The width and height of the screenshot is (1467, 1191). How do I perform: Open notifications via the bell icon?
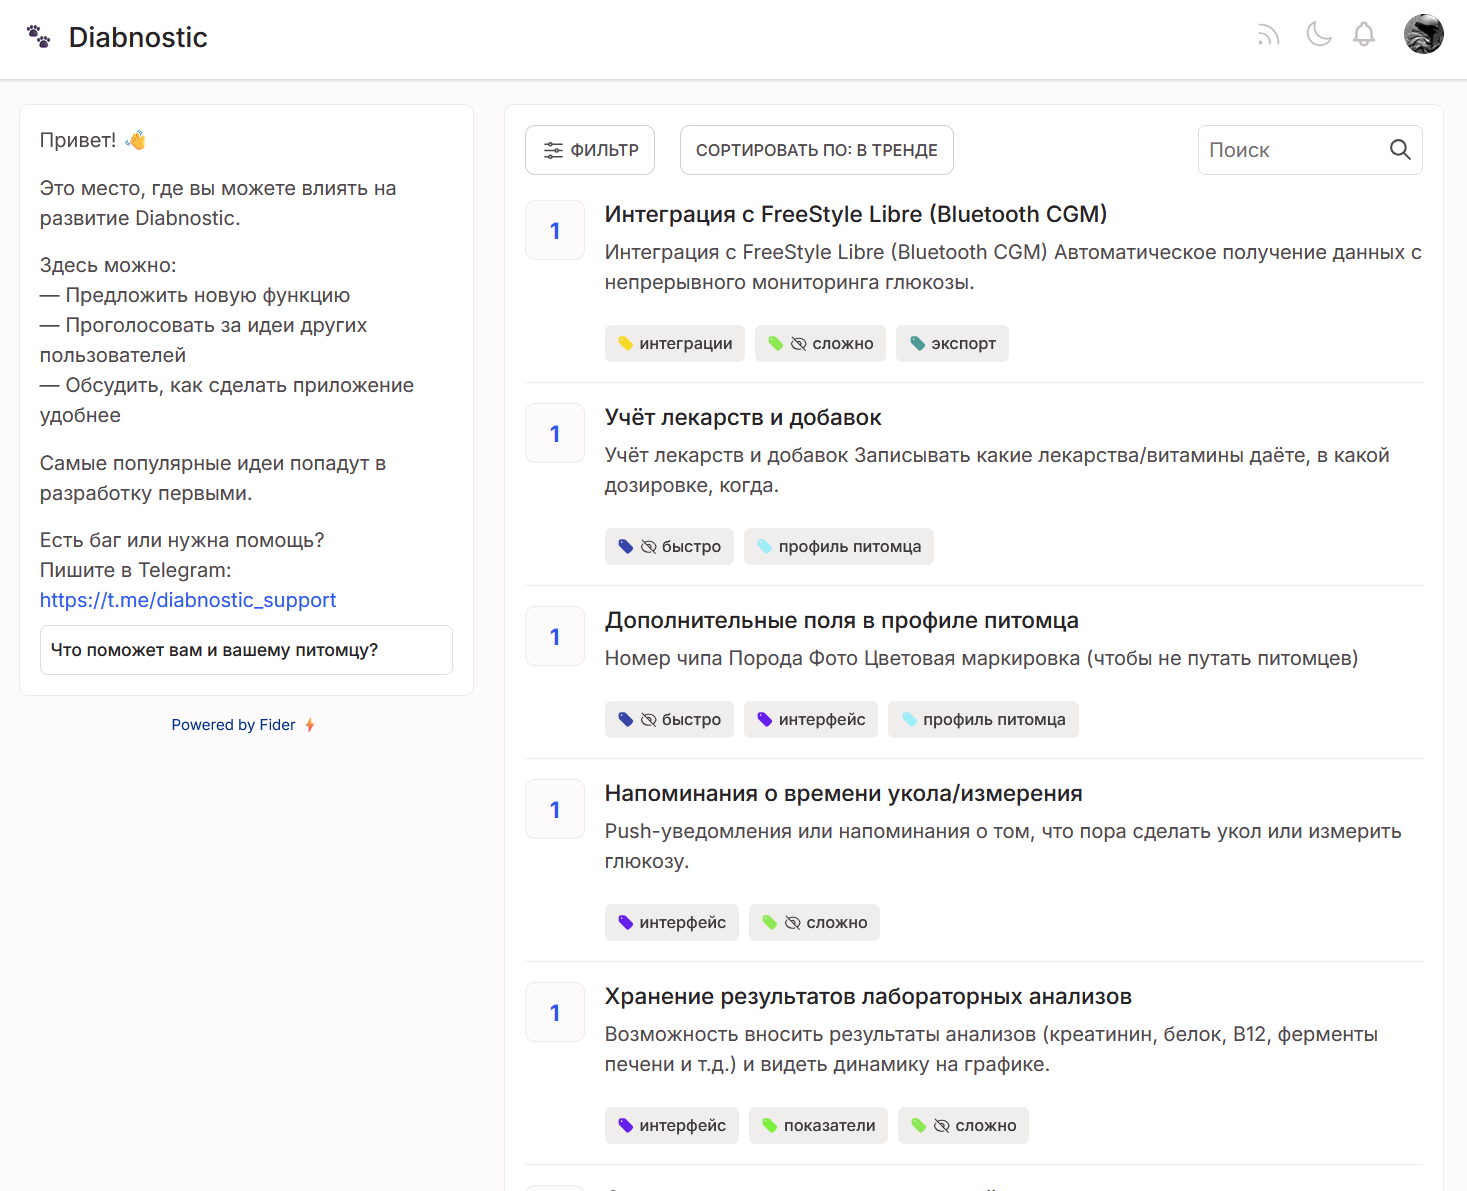coord(1363,35)
